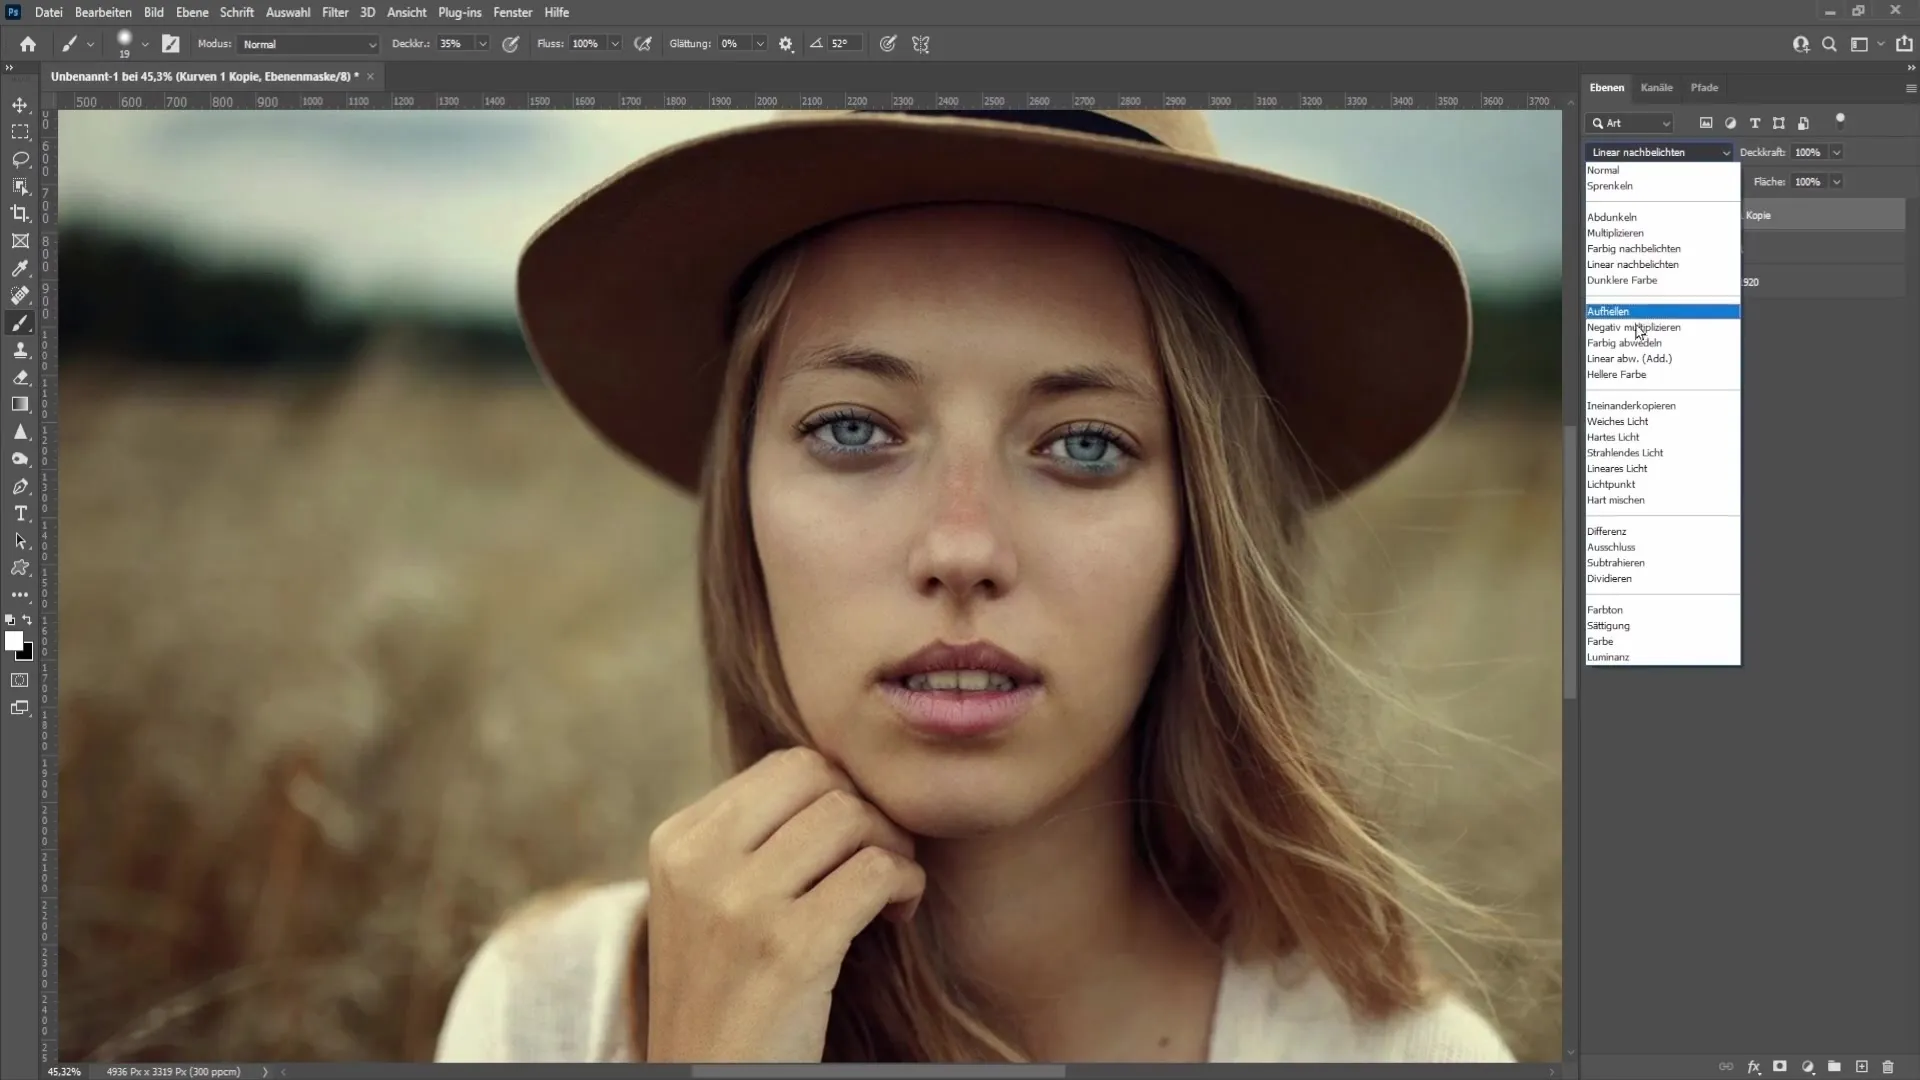The width and height of the screenshot is (1920, 1080).
Task: Toggle type layer filter
Action: pos(1754,123)
